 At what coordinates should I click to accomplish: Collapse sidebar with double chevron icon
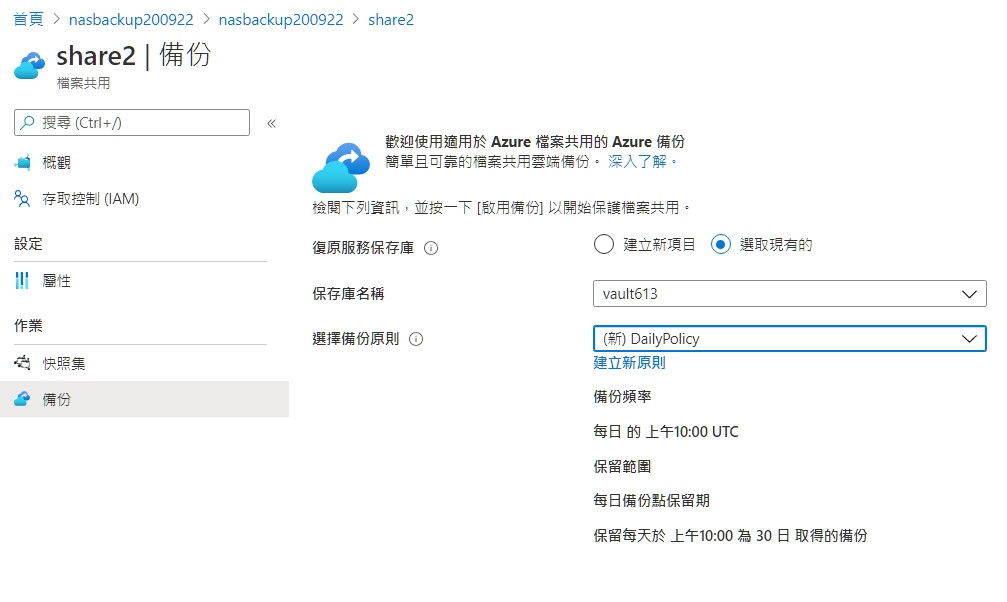(272, 123)
